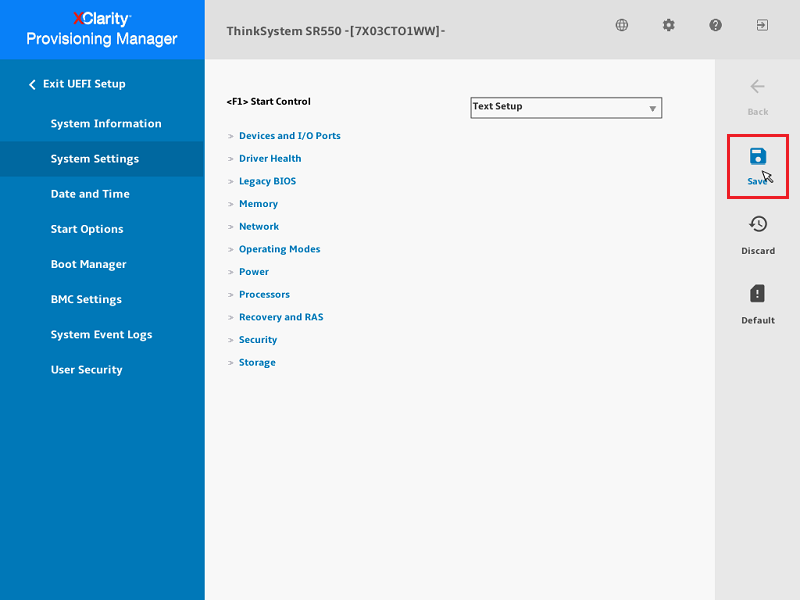Open Network settings link
This screenshot has width=800, height=600.
259,227
